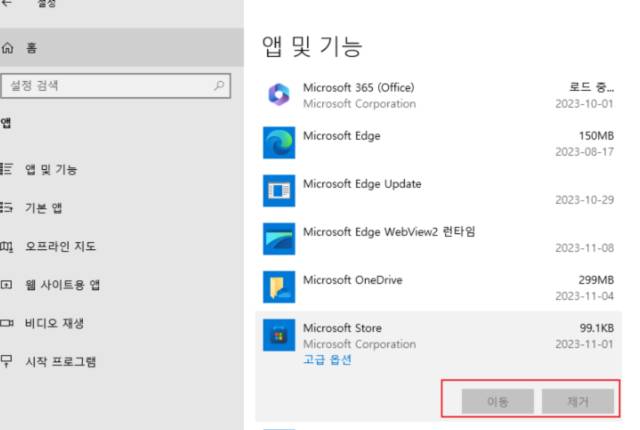
Task: Select the Microsoft Edge WebView2 런타임 name text
Action: (x=389, y=232)
